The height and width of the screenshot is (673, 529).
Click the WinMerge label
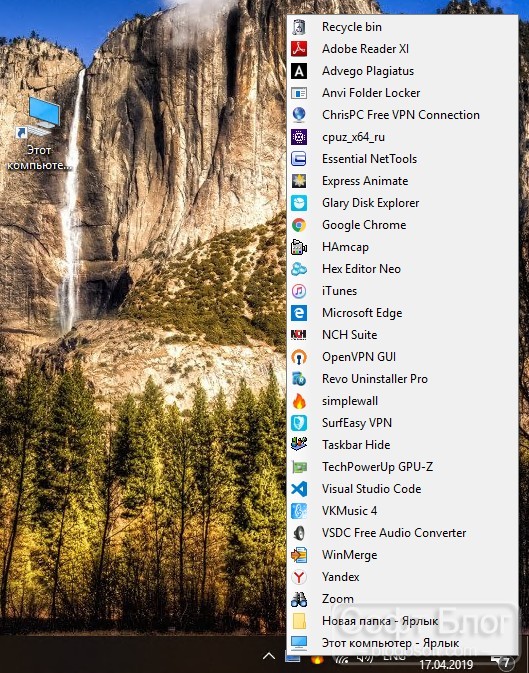pos(350,555)
